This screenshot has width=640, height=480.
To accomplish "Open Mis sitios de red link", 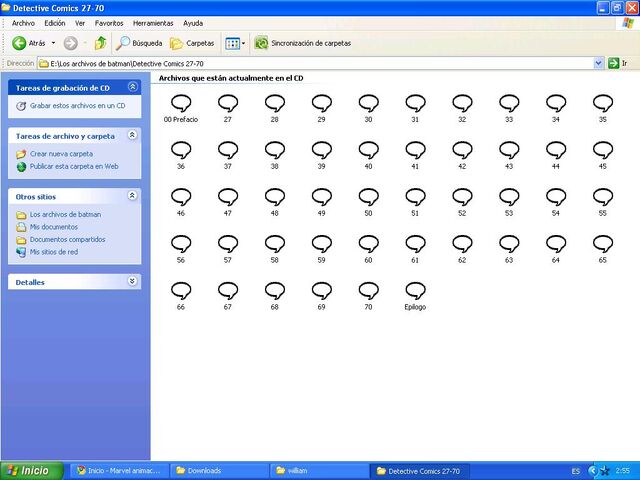I will click(x=54, y=252).
